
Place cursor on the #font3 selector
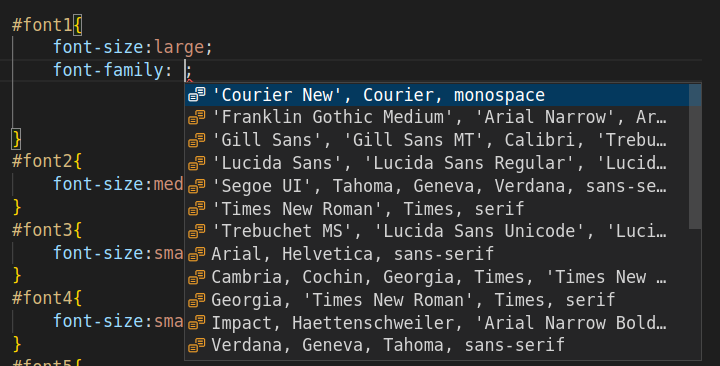[x=42, y=230]
